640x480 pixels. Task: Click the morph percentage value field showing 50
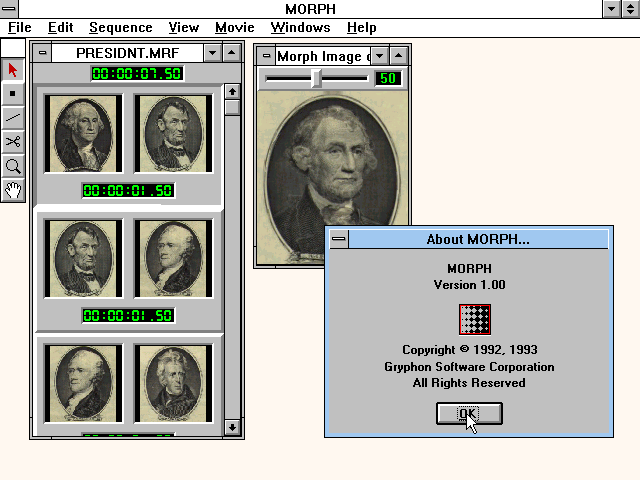(x=388, y=78)
